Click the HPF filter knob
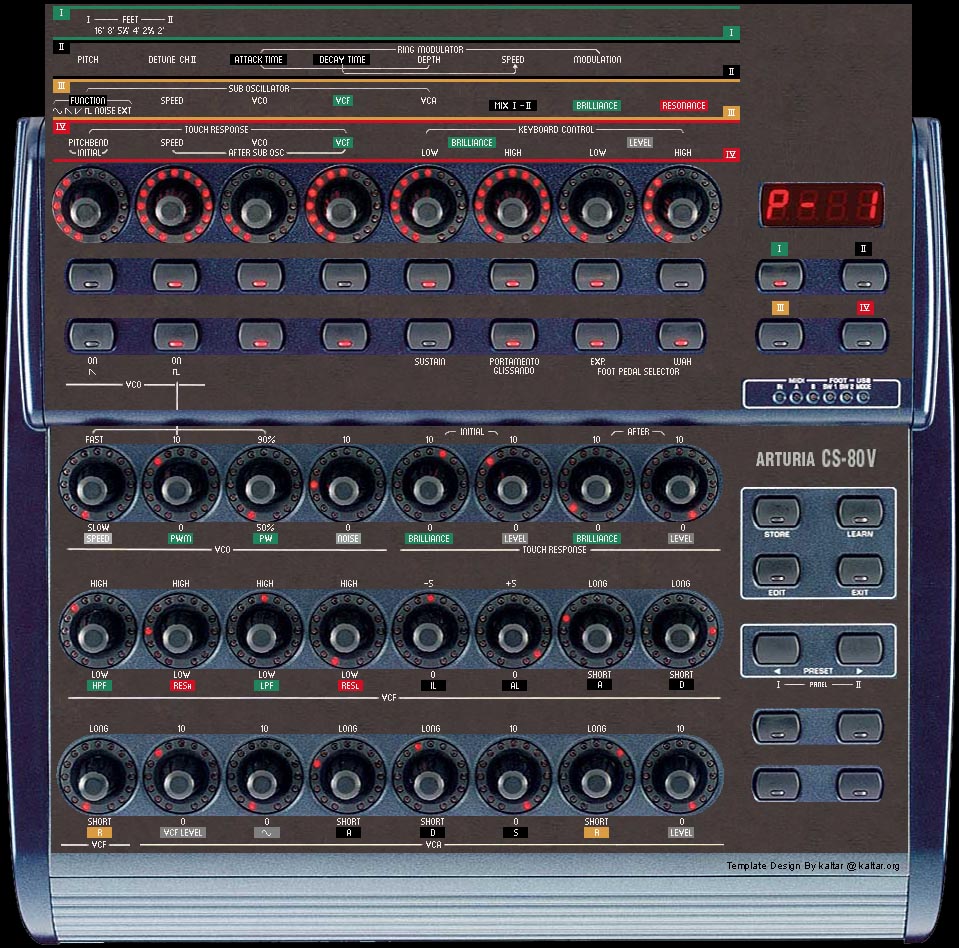 (x=97, y=631)
